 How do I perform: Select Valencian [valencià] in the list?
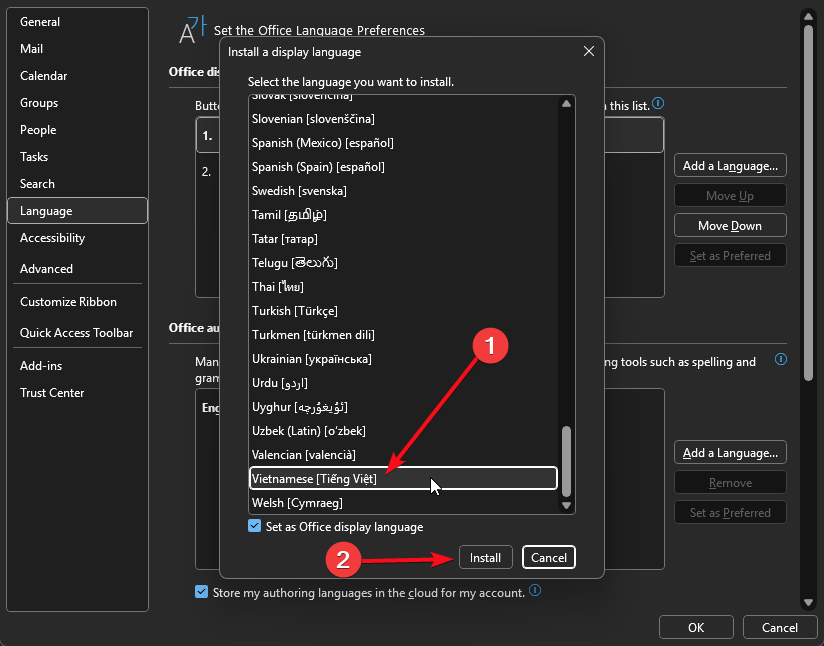(x=403, y=455)
